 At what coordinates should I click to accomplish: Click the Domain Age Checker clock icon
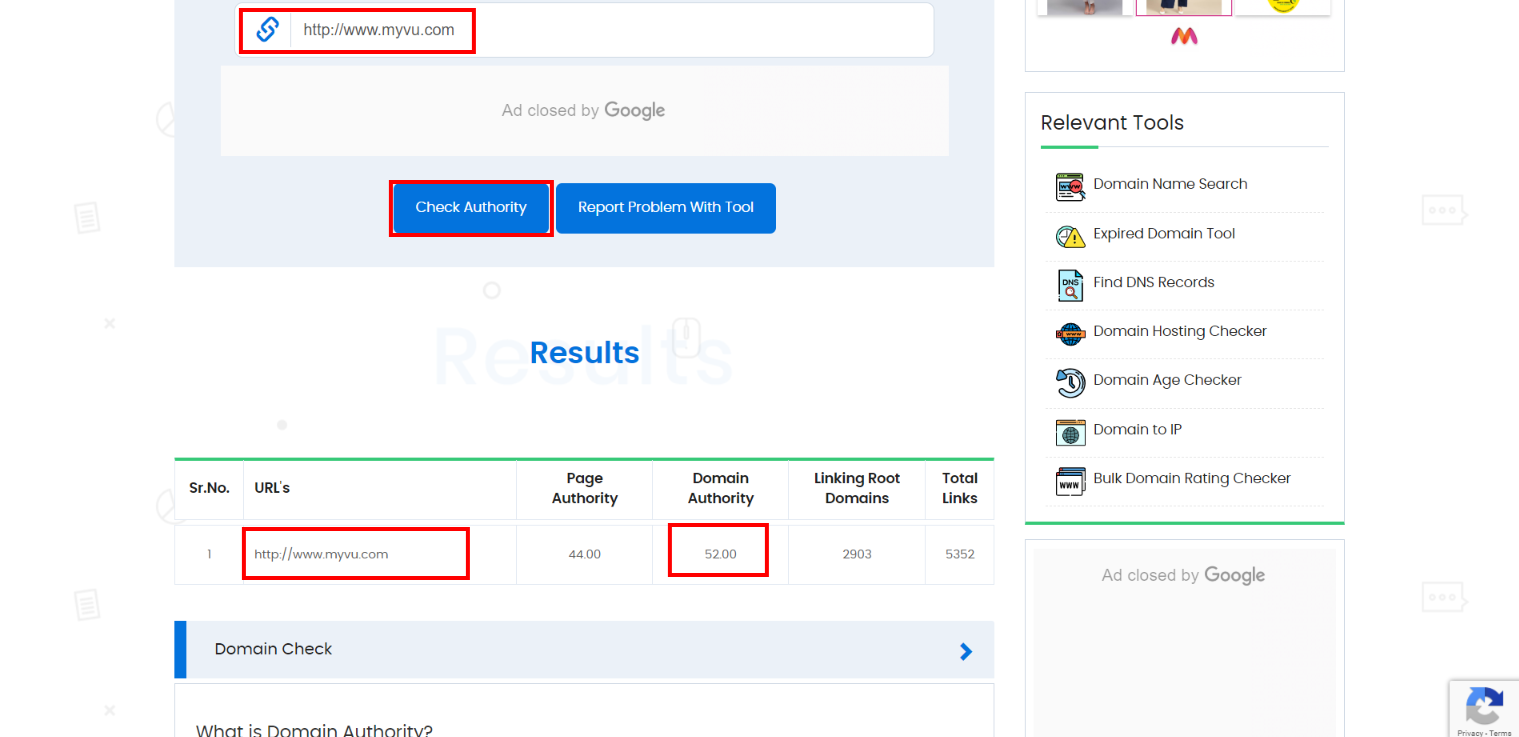1070,382
